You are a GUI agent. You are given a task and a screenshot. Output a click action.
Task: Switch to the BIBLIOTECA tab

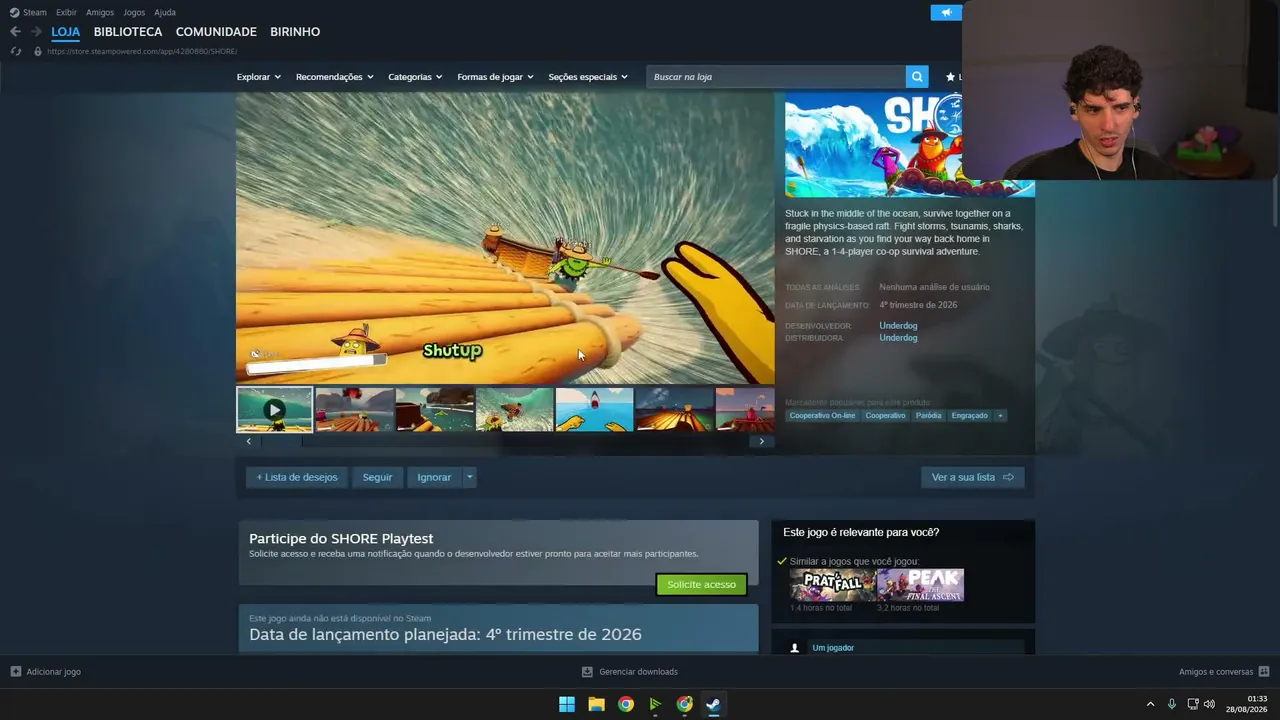tap(128, 32)
